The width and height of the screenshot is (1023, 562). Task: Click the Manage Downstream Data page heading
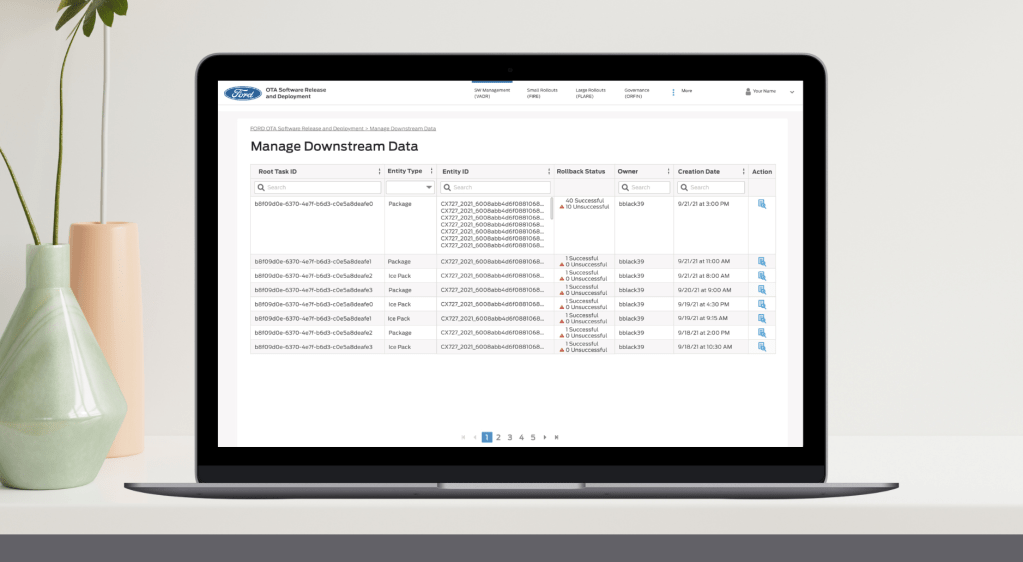coord(334,146)
